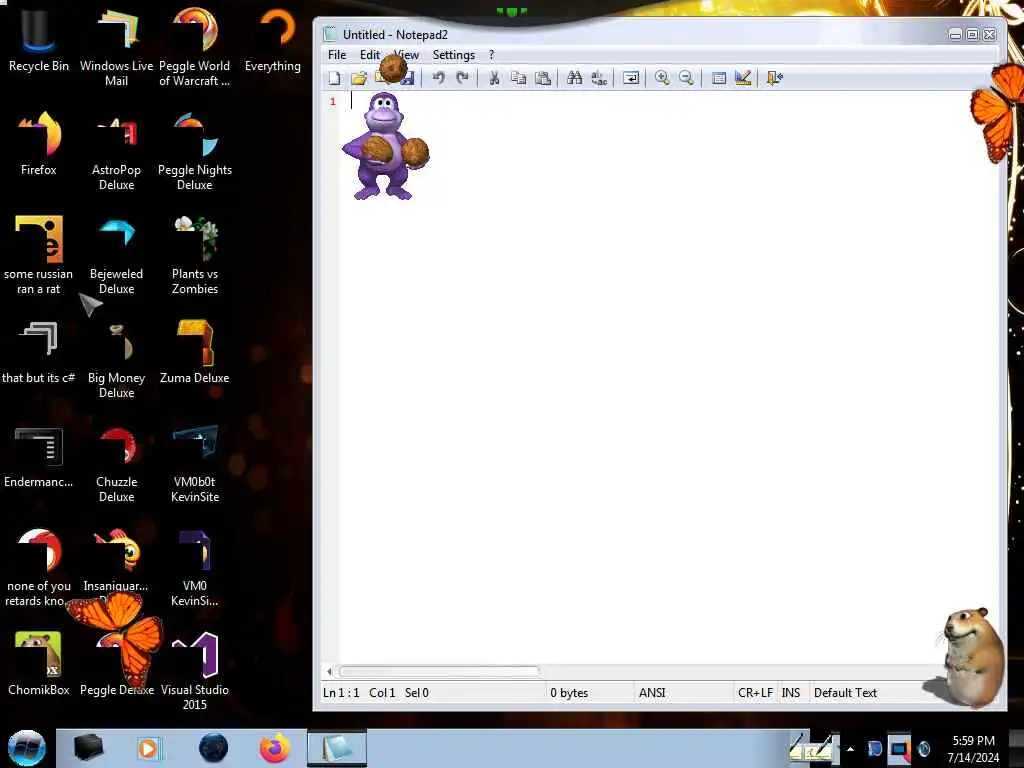The width and height of the screenshot is (1024, 768).
Task: Paste using the clipboard toolbar icon
Action: point(543,78)
